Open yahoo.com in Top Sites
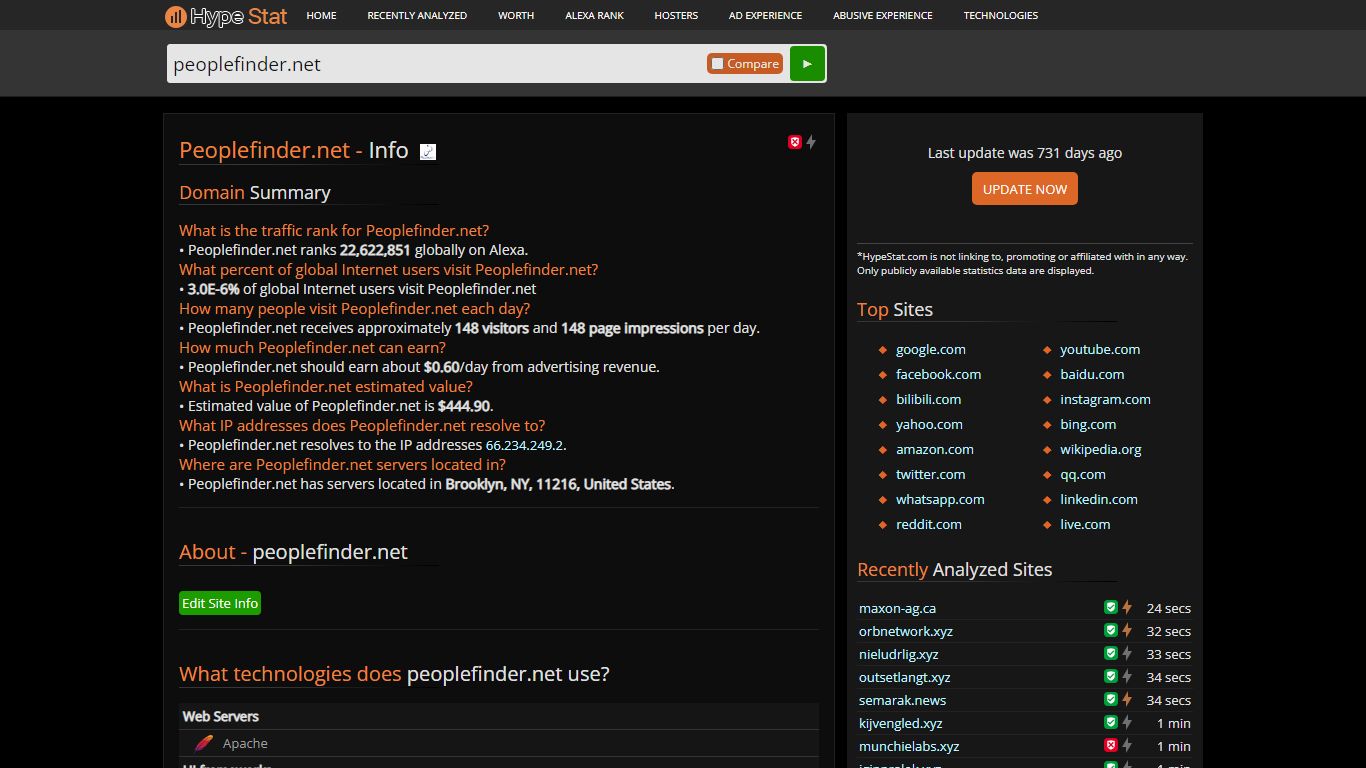This screenshot has height=768, width=1366. 929,424
